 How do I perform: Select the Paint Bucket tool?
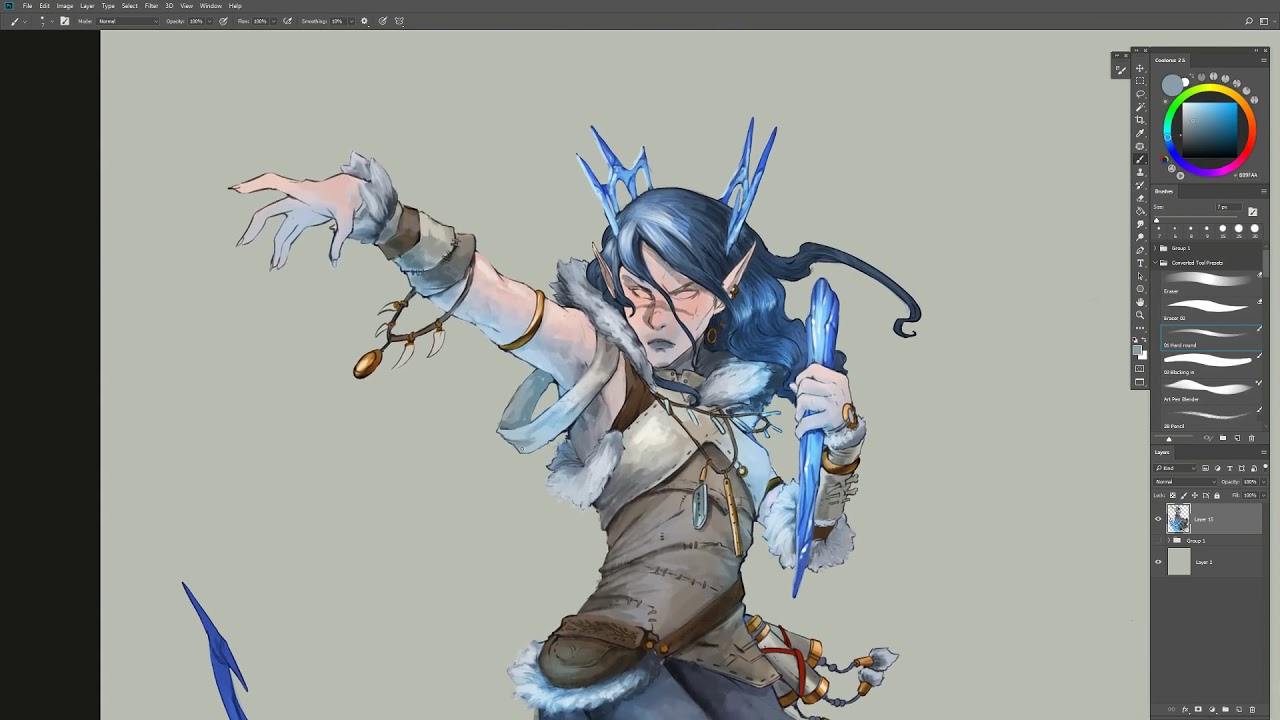pyautogui.click(x=1139, y=211)
